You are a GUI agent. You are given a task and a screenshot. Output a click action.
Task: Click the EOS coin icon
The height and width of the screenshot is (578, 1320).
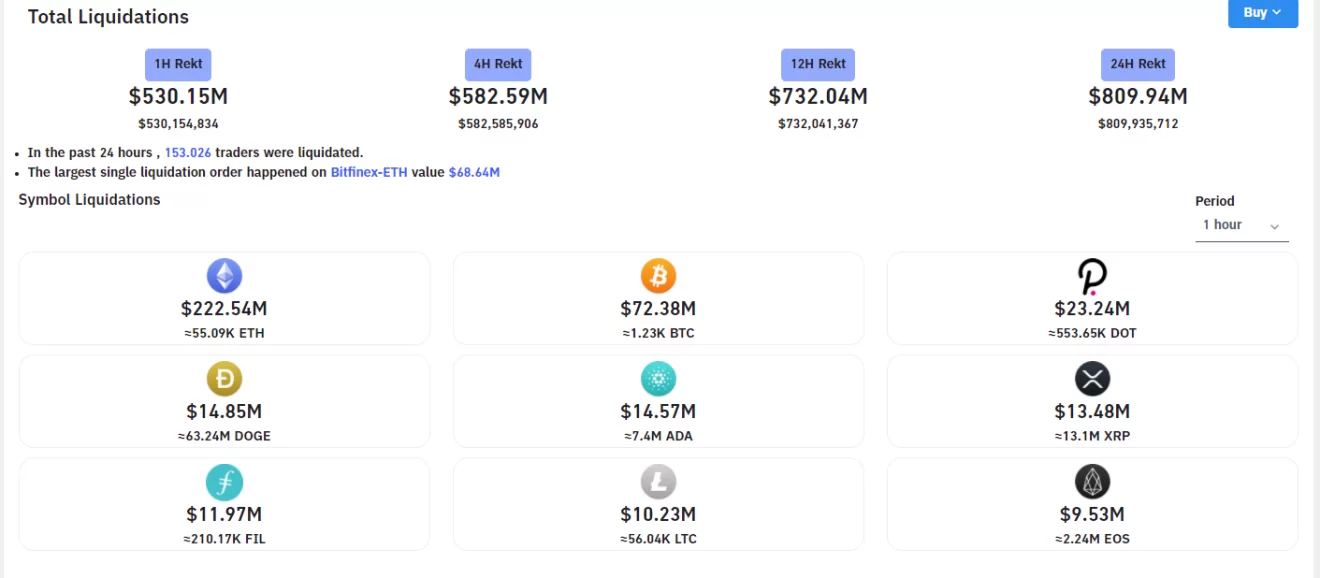tap(1092, 483)
